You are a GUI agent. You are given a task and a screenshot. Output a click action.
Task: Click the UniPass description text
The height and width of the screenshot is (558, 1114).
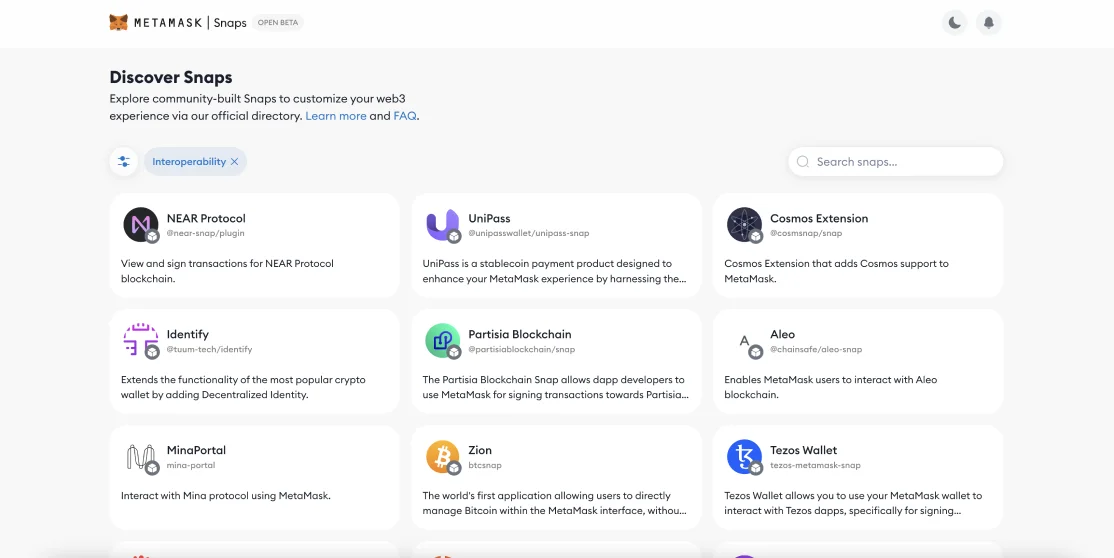point(554,271)
